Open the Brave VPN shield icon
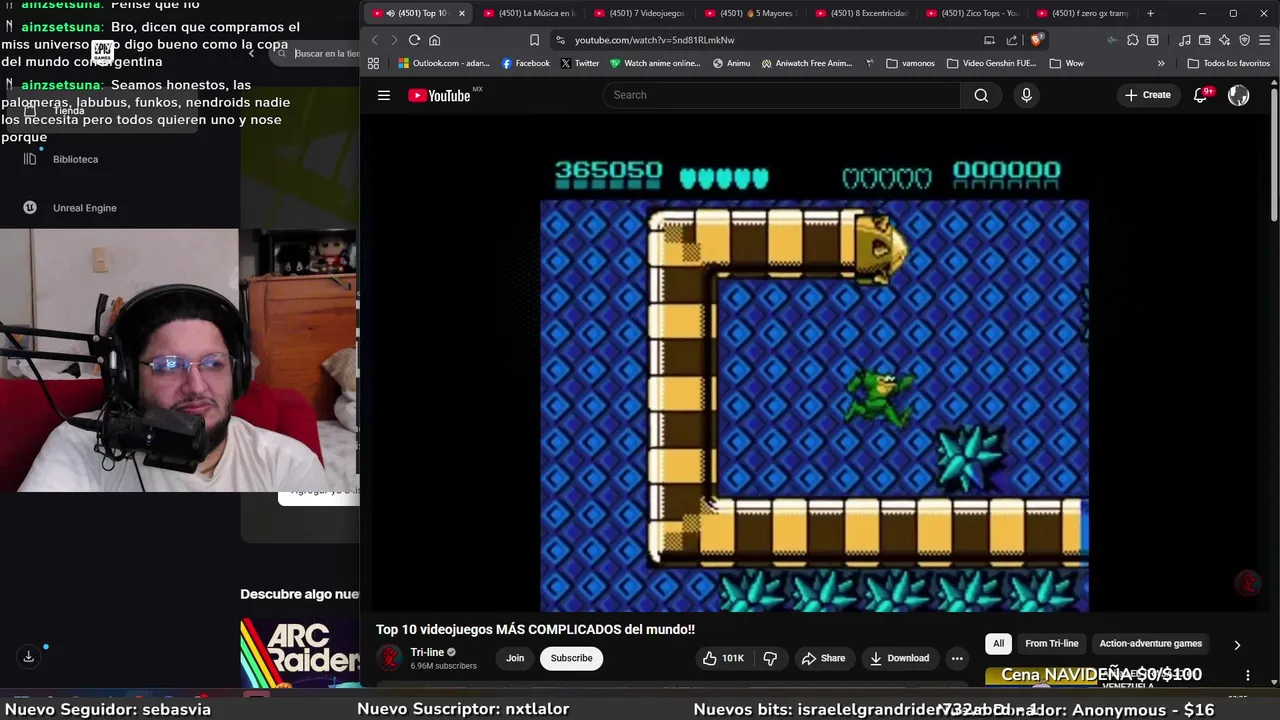The image size is (1280, 720). click(x=1245, y=40)
